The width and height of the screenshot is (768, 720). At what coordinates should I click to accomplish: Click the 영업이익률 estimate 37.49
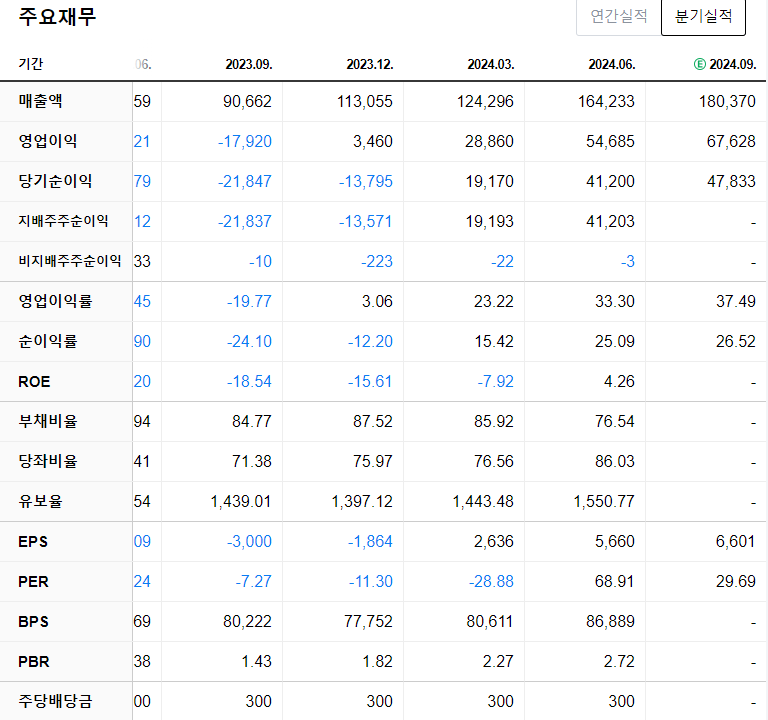[x=736, y=301]
